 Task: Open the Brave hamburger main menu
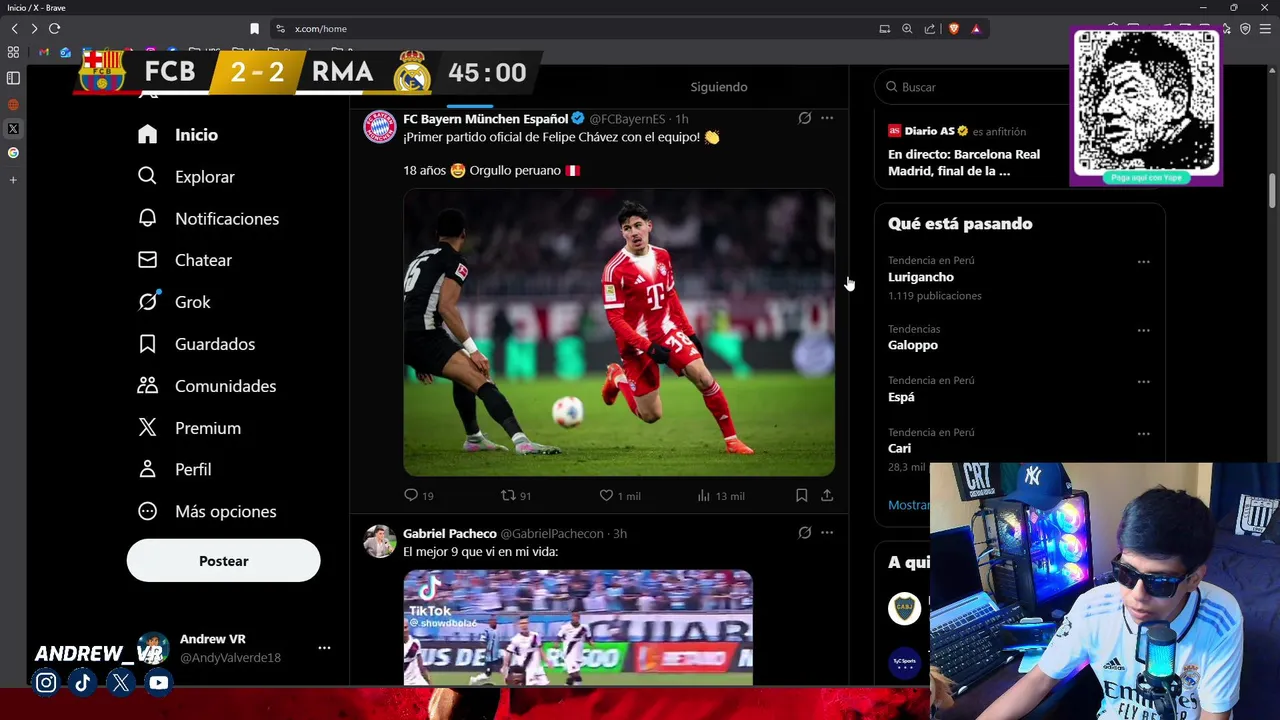tap(1265, 29)
